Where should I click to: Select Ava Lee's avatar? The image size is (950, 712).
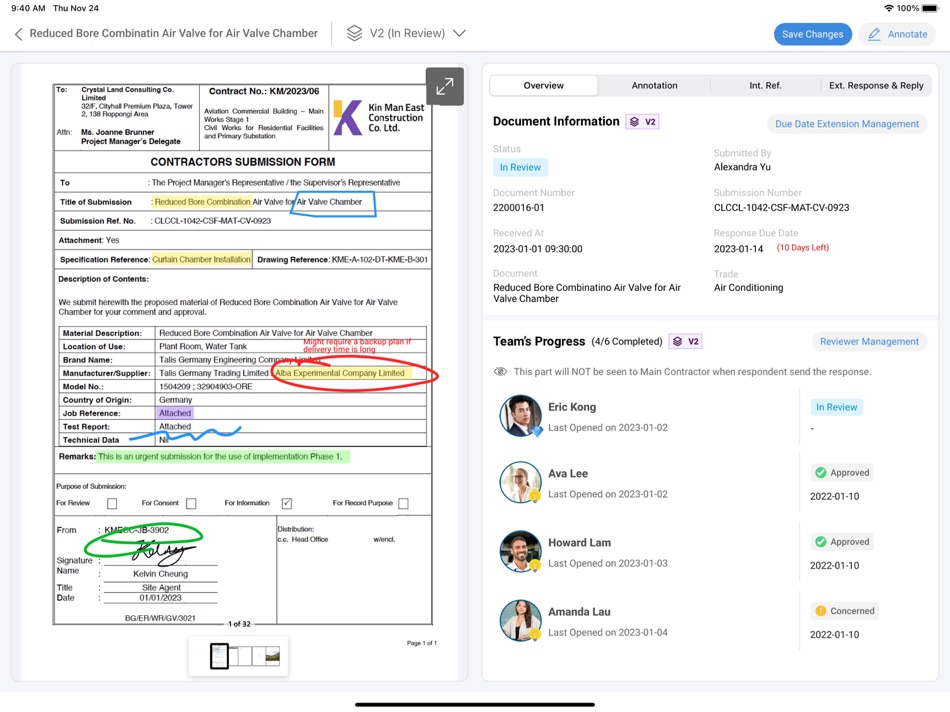(520, 482)
